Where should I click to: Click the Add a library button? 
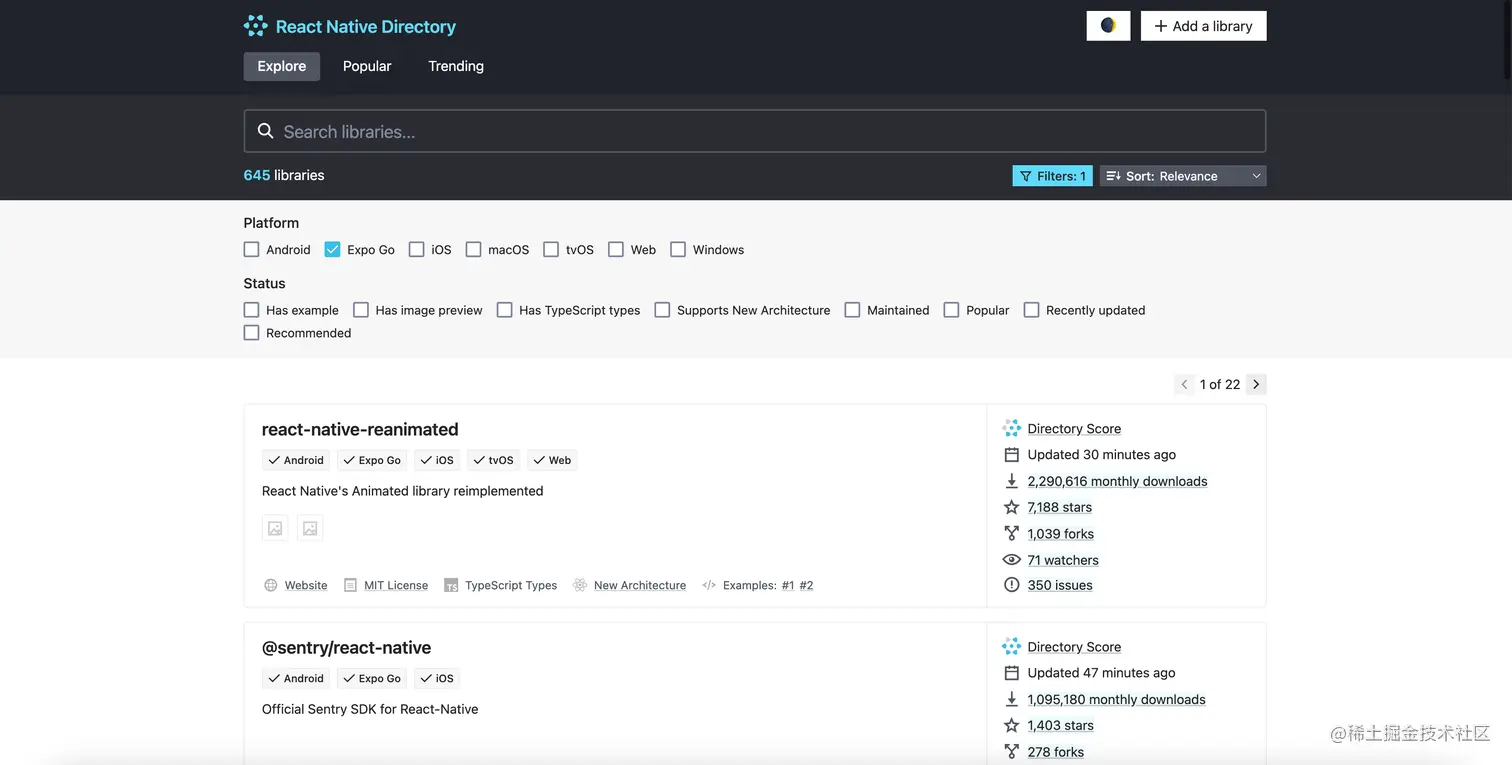tap(1204, 26)
